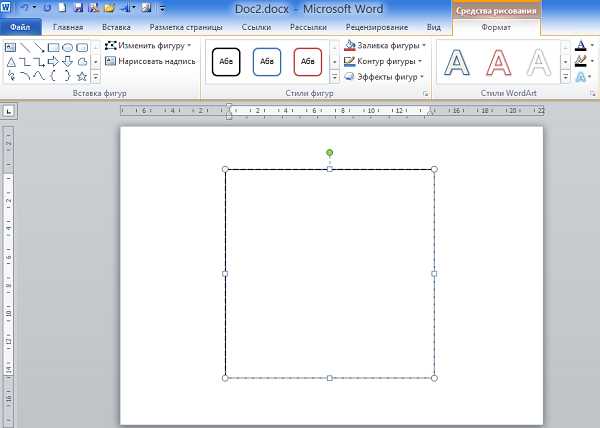This screenshot has height=428, width=600.
Task: Click the green rotation handle of shape
Action: click(x=329, y=153)
